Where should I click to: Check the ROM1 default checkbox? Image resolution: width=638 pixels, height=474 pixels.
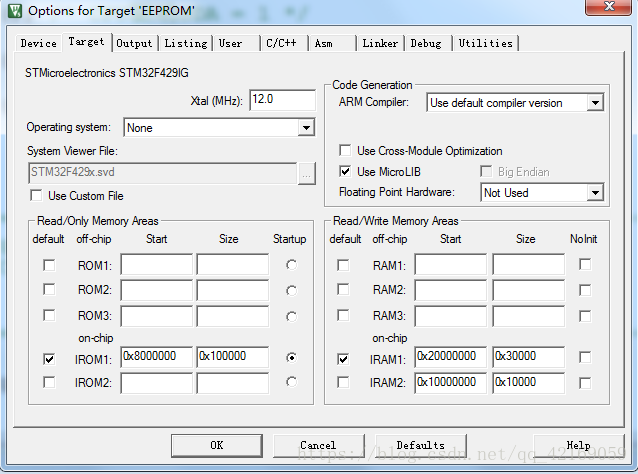(x=49, y=265)
